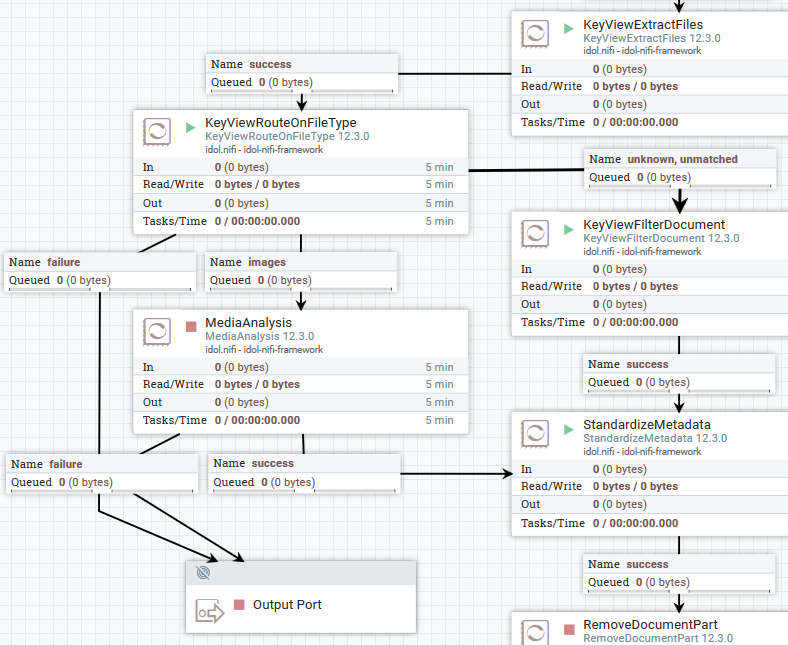
Task: Select the 'images' connection queue box
Action: coord(301,271)
